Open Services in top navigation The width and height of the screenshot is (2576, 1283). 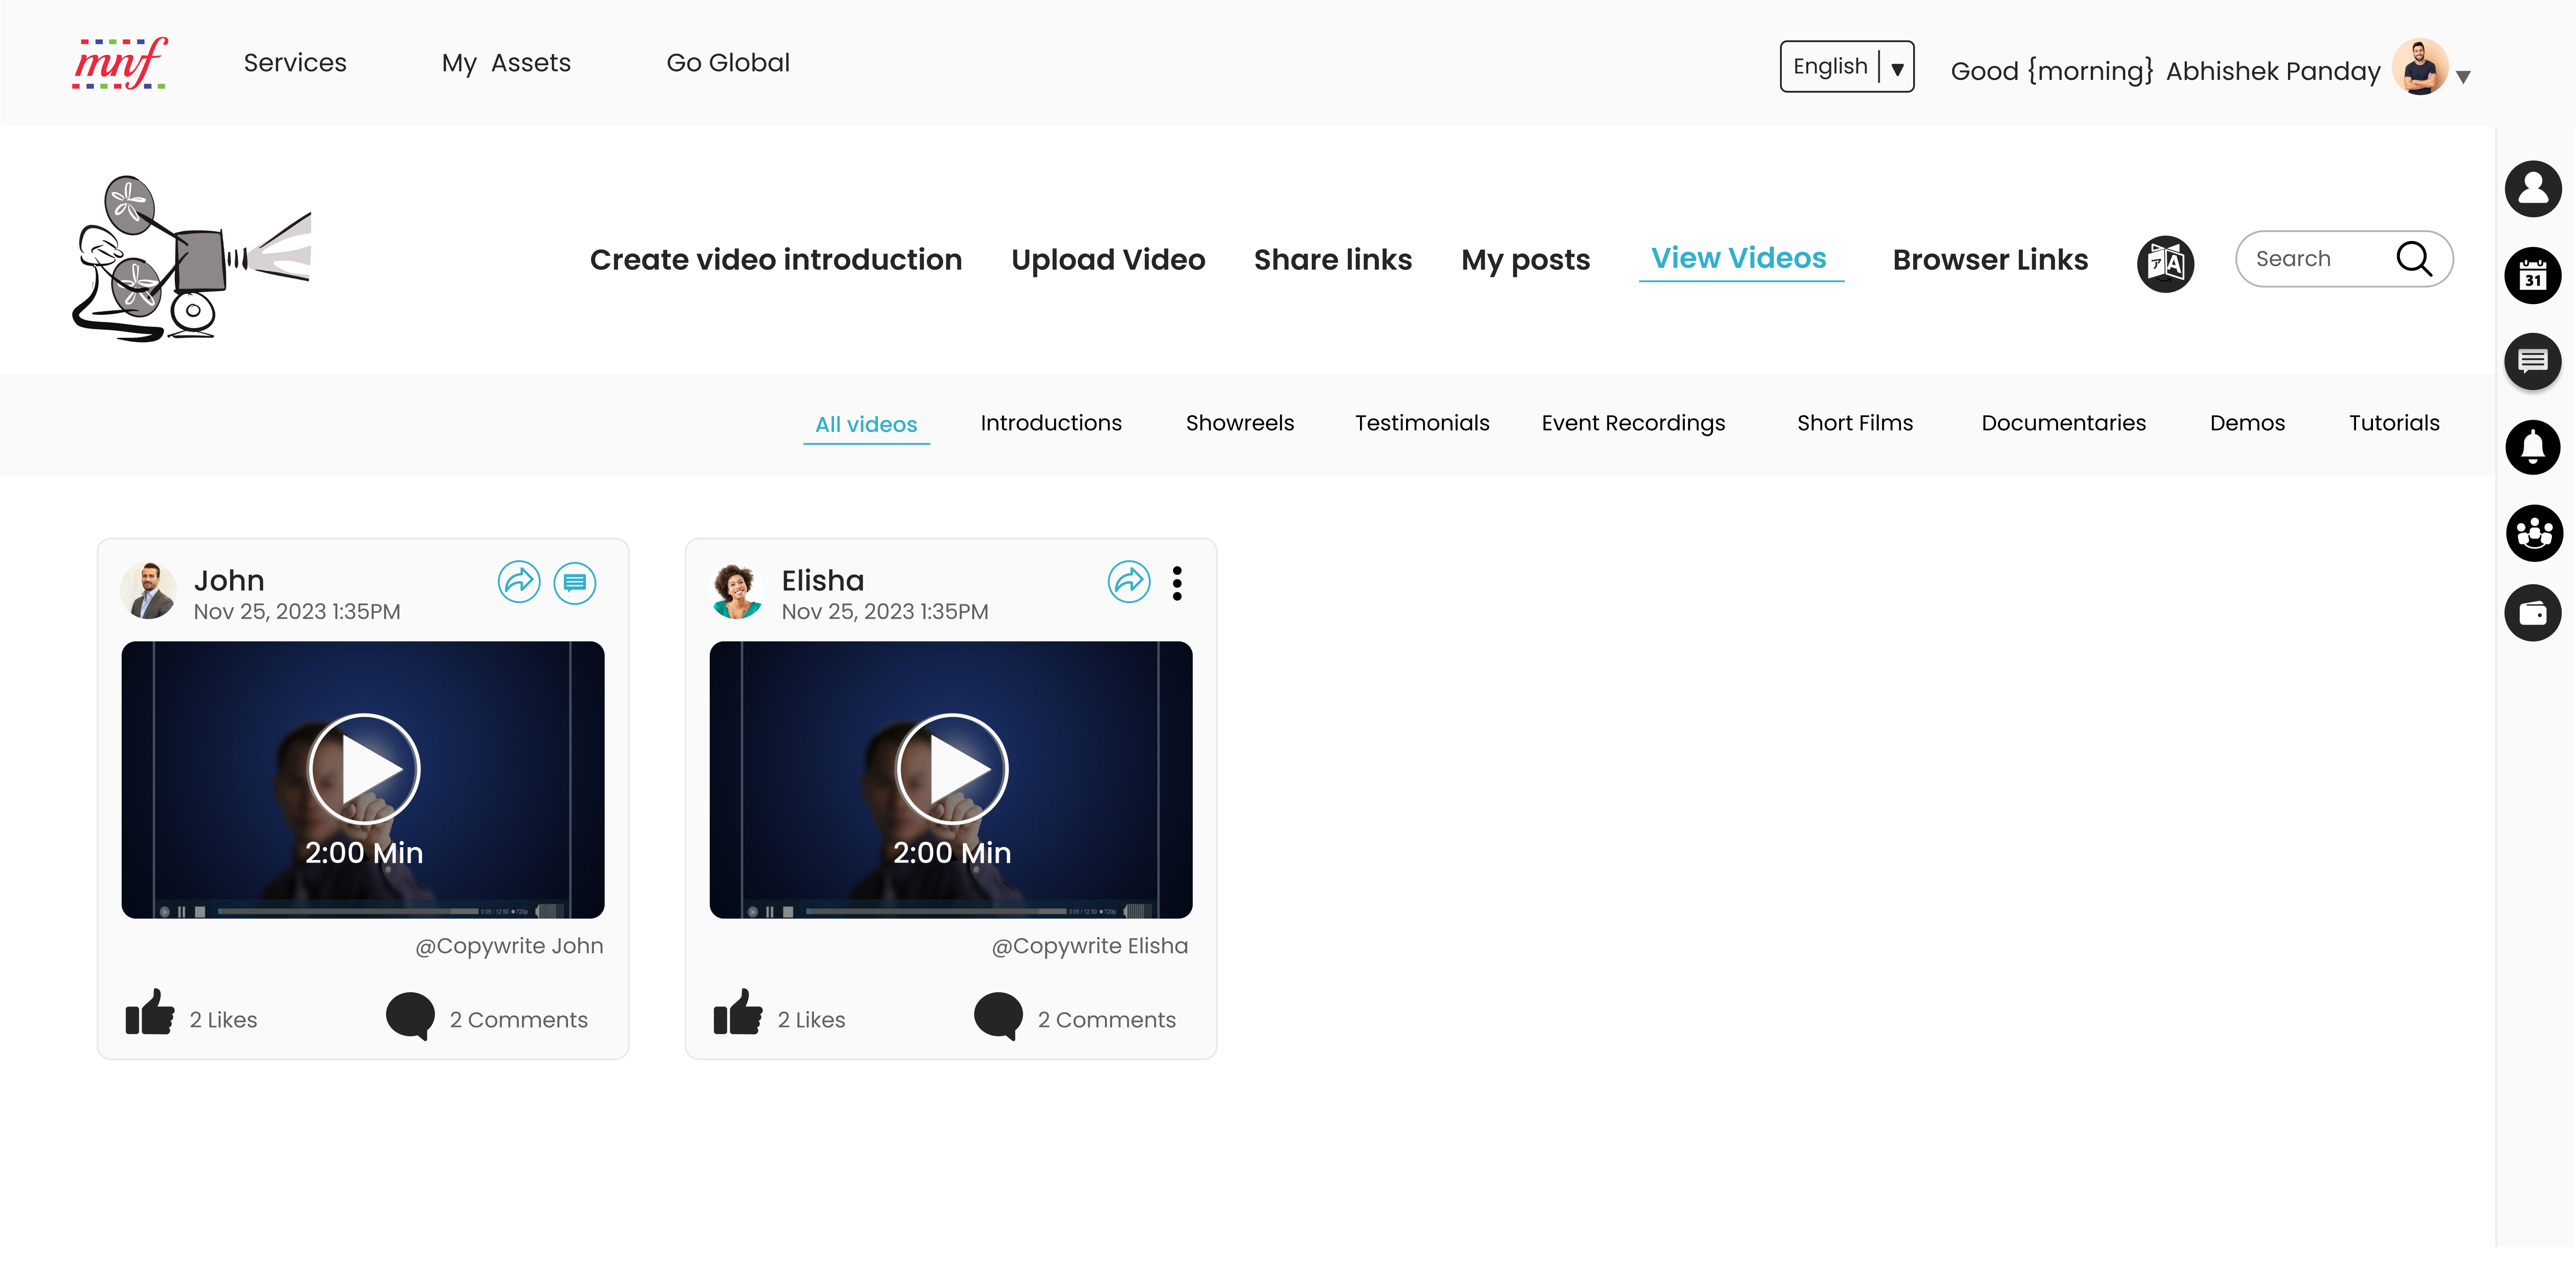(x=295, y=63)
